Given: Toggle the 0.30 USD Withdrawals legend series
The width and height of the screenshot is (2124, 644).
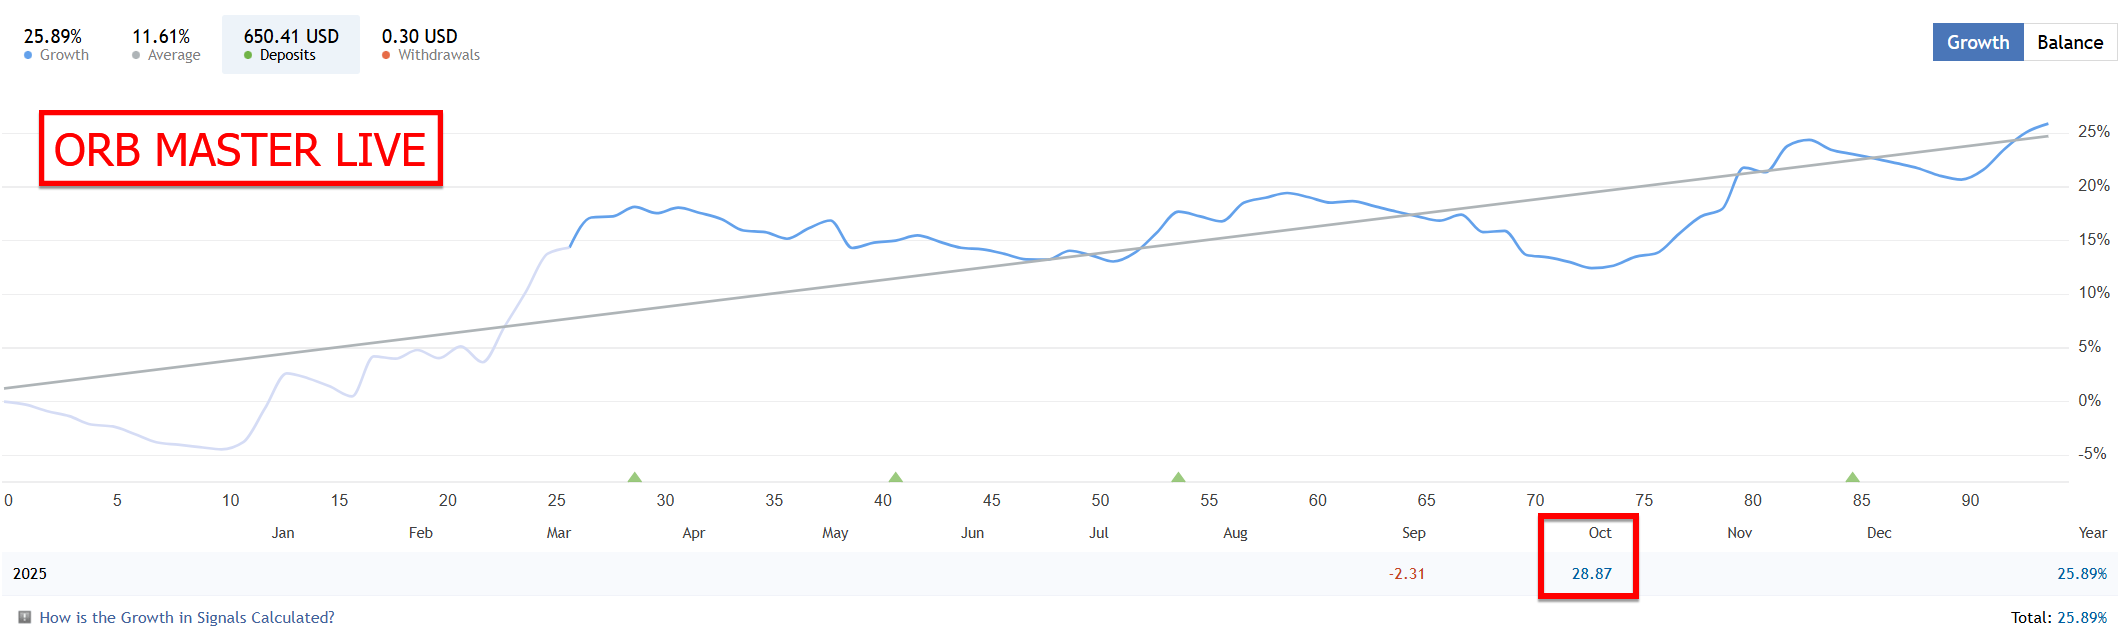Looking at the screenshot, I should click(x=430, y=45).
